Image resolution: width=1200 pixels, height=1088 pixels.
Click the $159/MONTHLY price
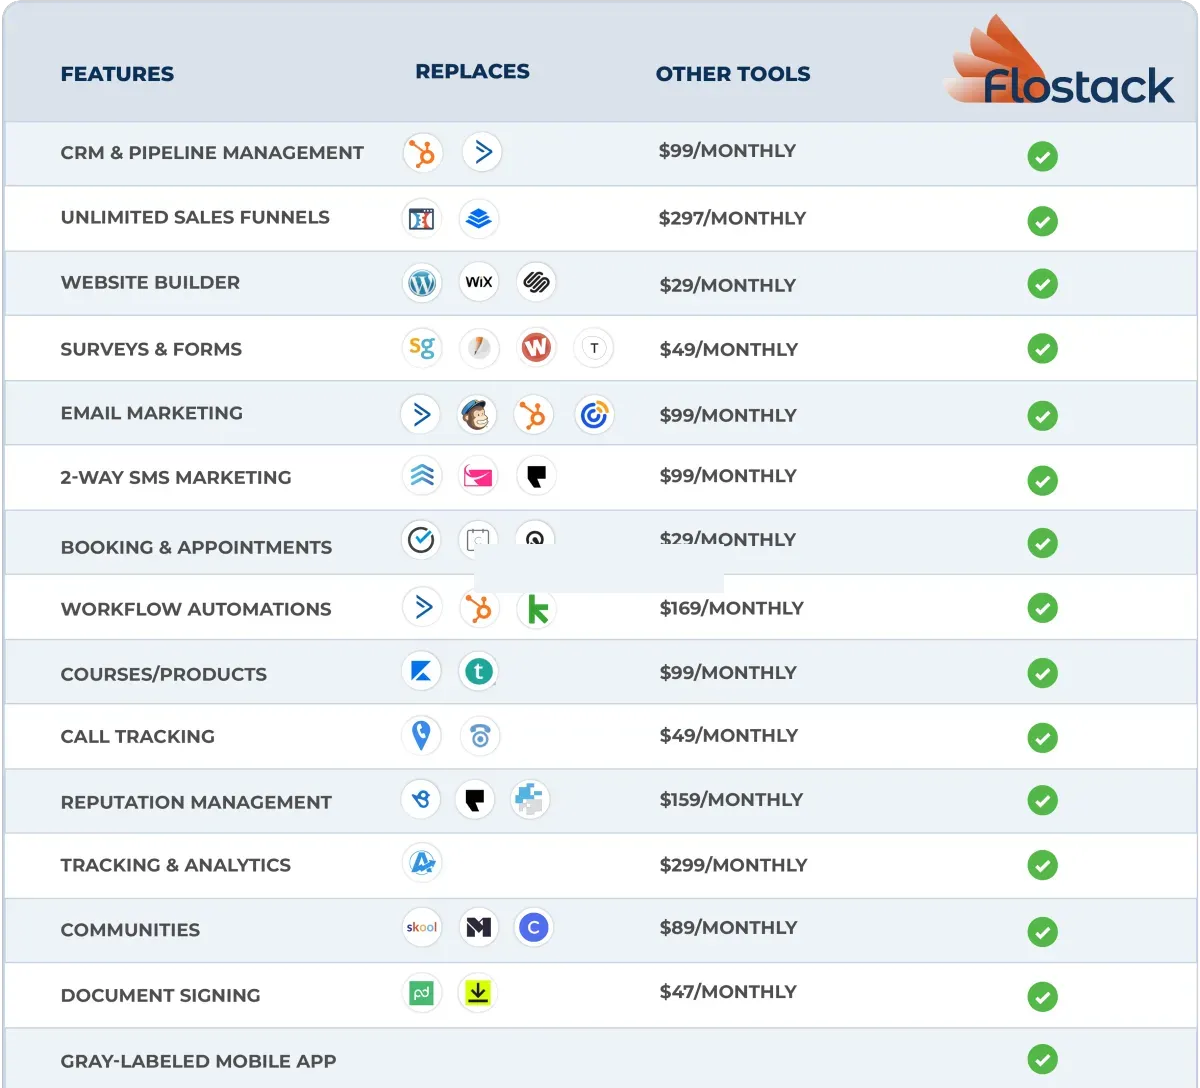coord(731,799)
